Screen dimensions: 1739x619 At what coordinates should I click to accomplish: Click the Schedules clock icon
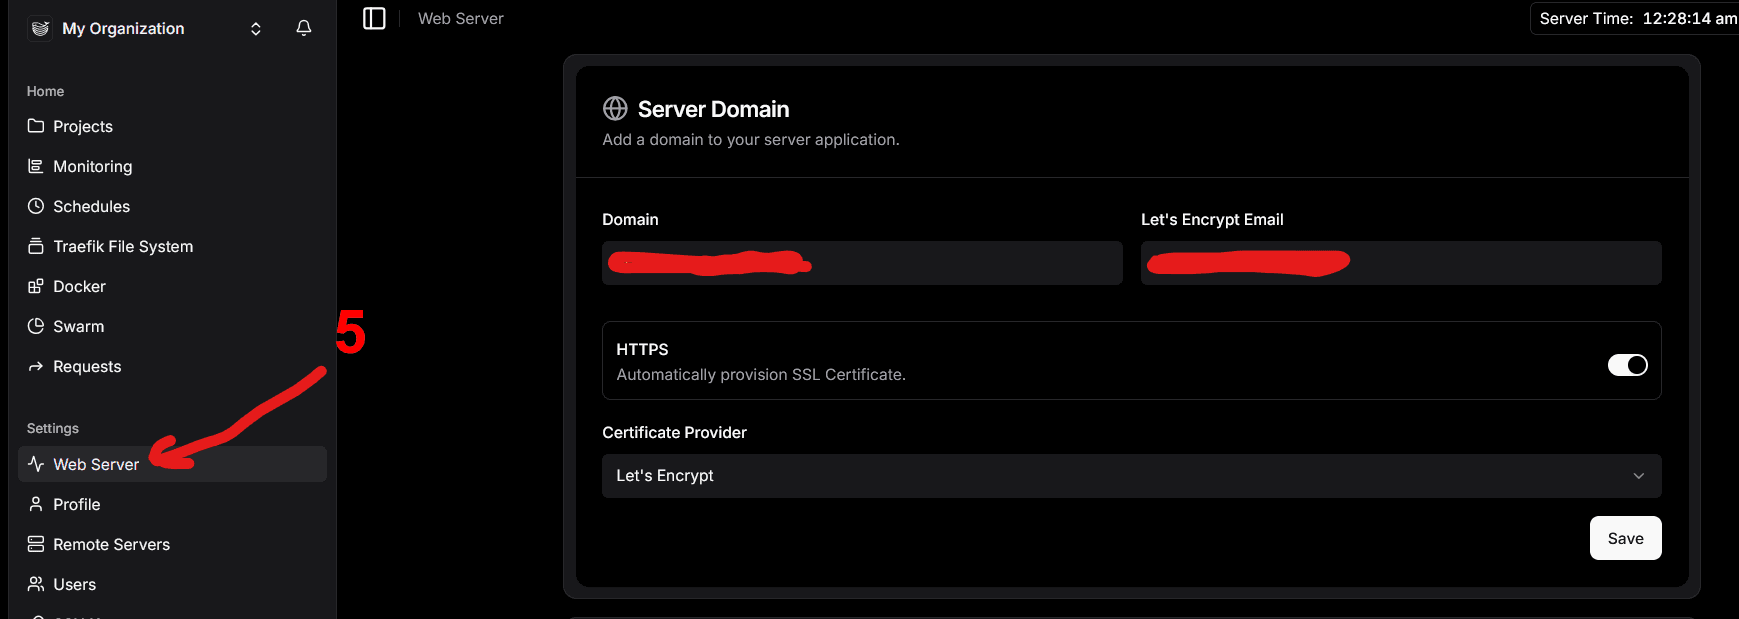[36, 206]
